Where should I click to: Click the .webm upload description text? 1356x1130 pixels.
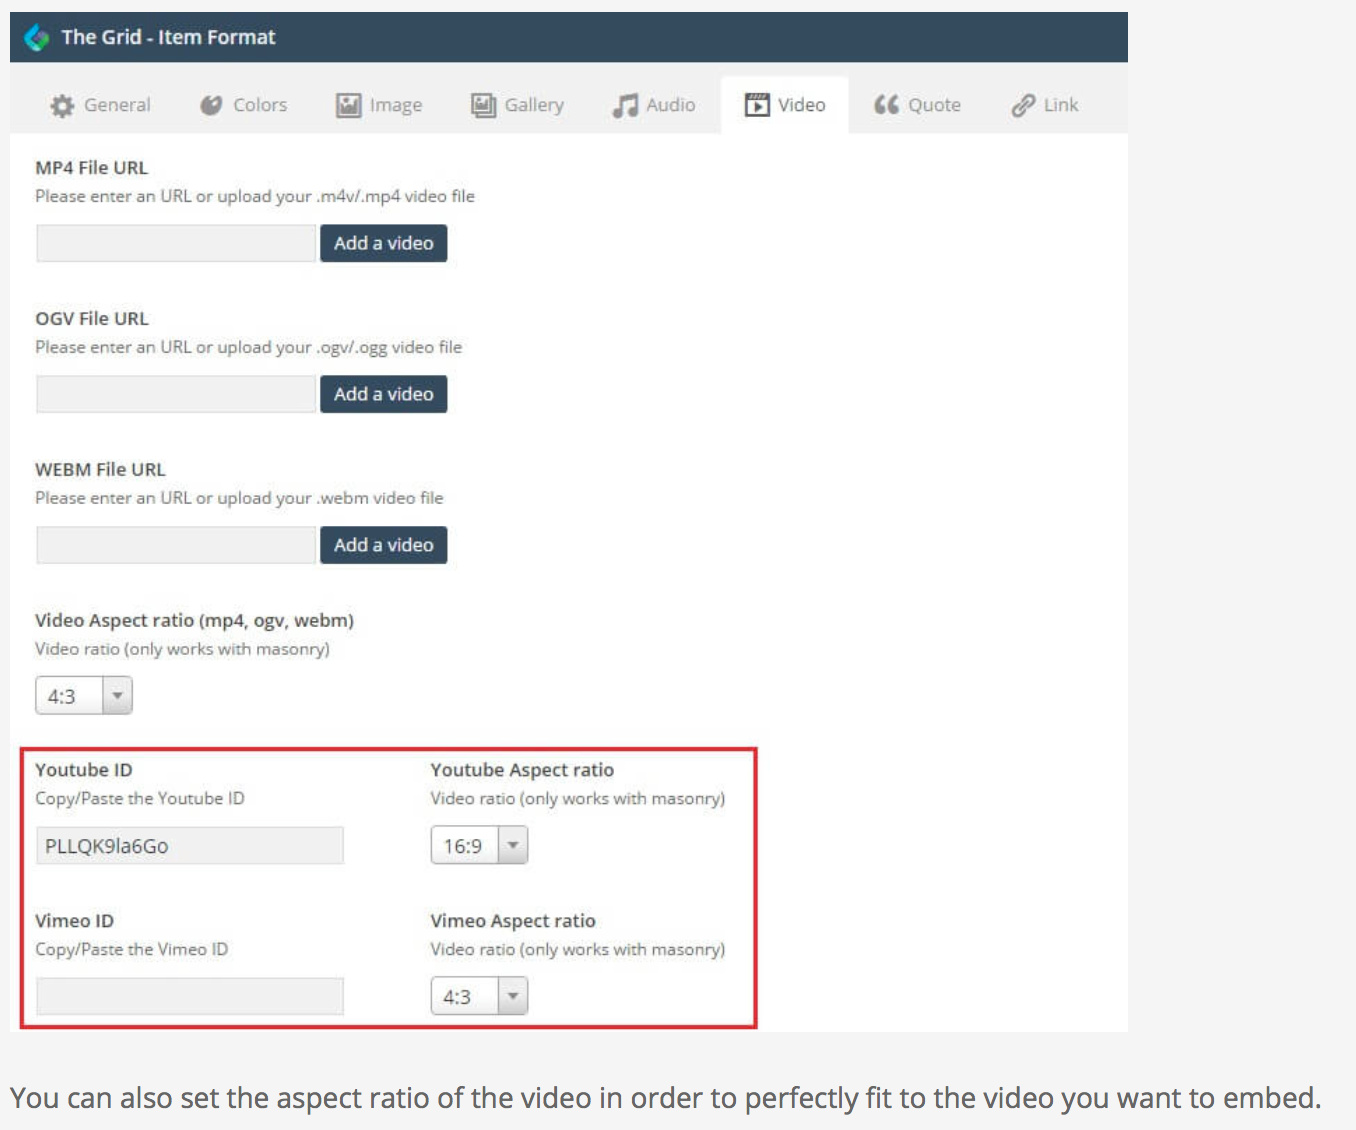[239, 498]
